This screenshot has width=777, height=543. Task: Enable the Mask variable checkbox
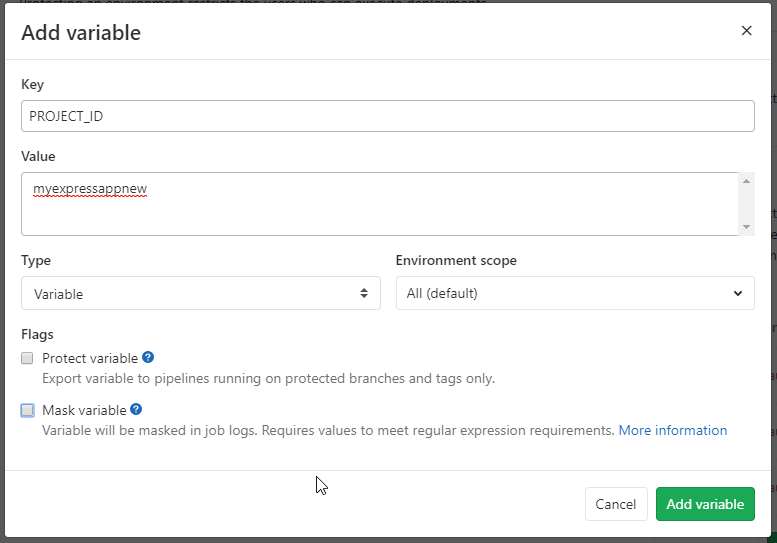[x=27, y=410]
